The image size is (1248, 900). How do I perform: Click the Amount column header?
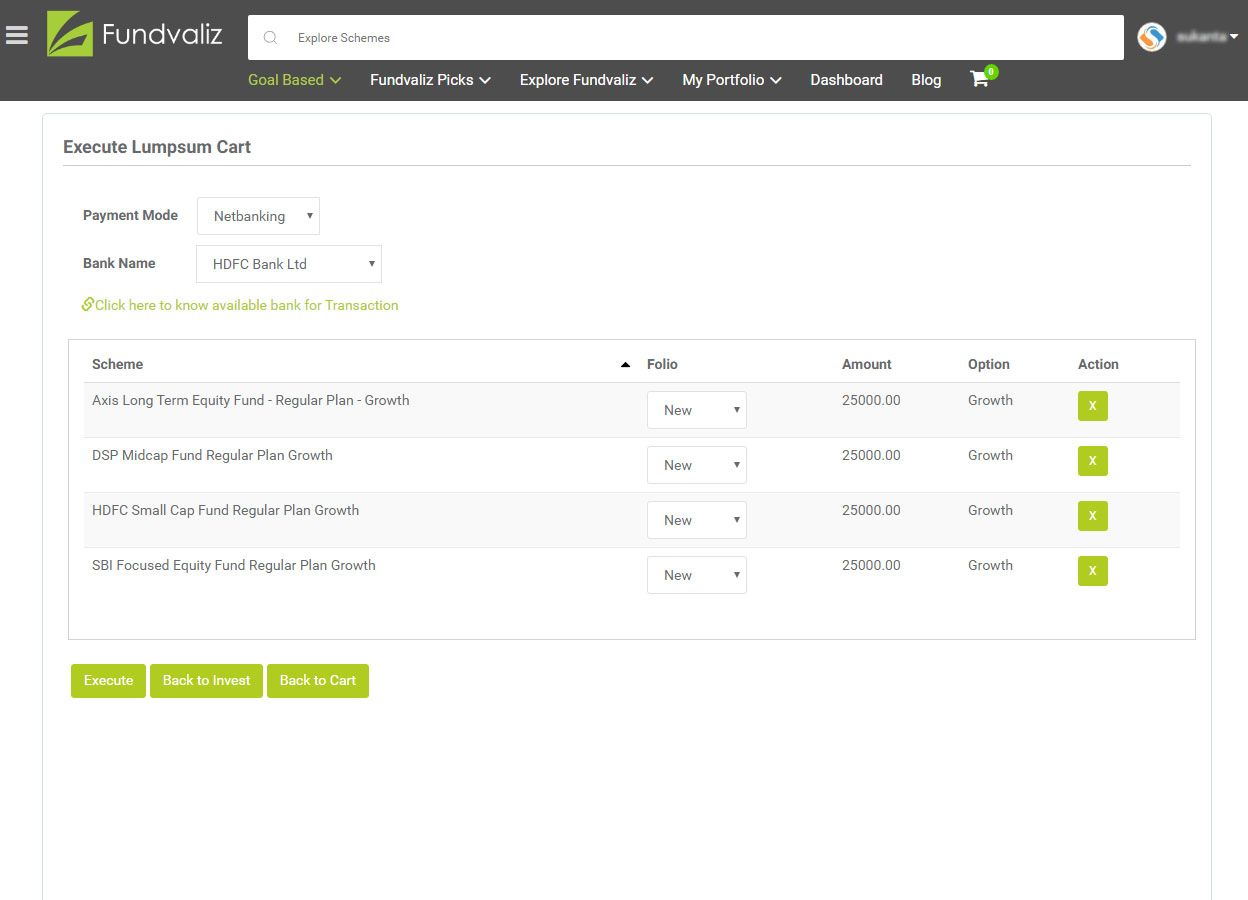(866, 365)
